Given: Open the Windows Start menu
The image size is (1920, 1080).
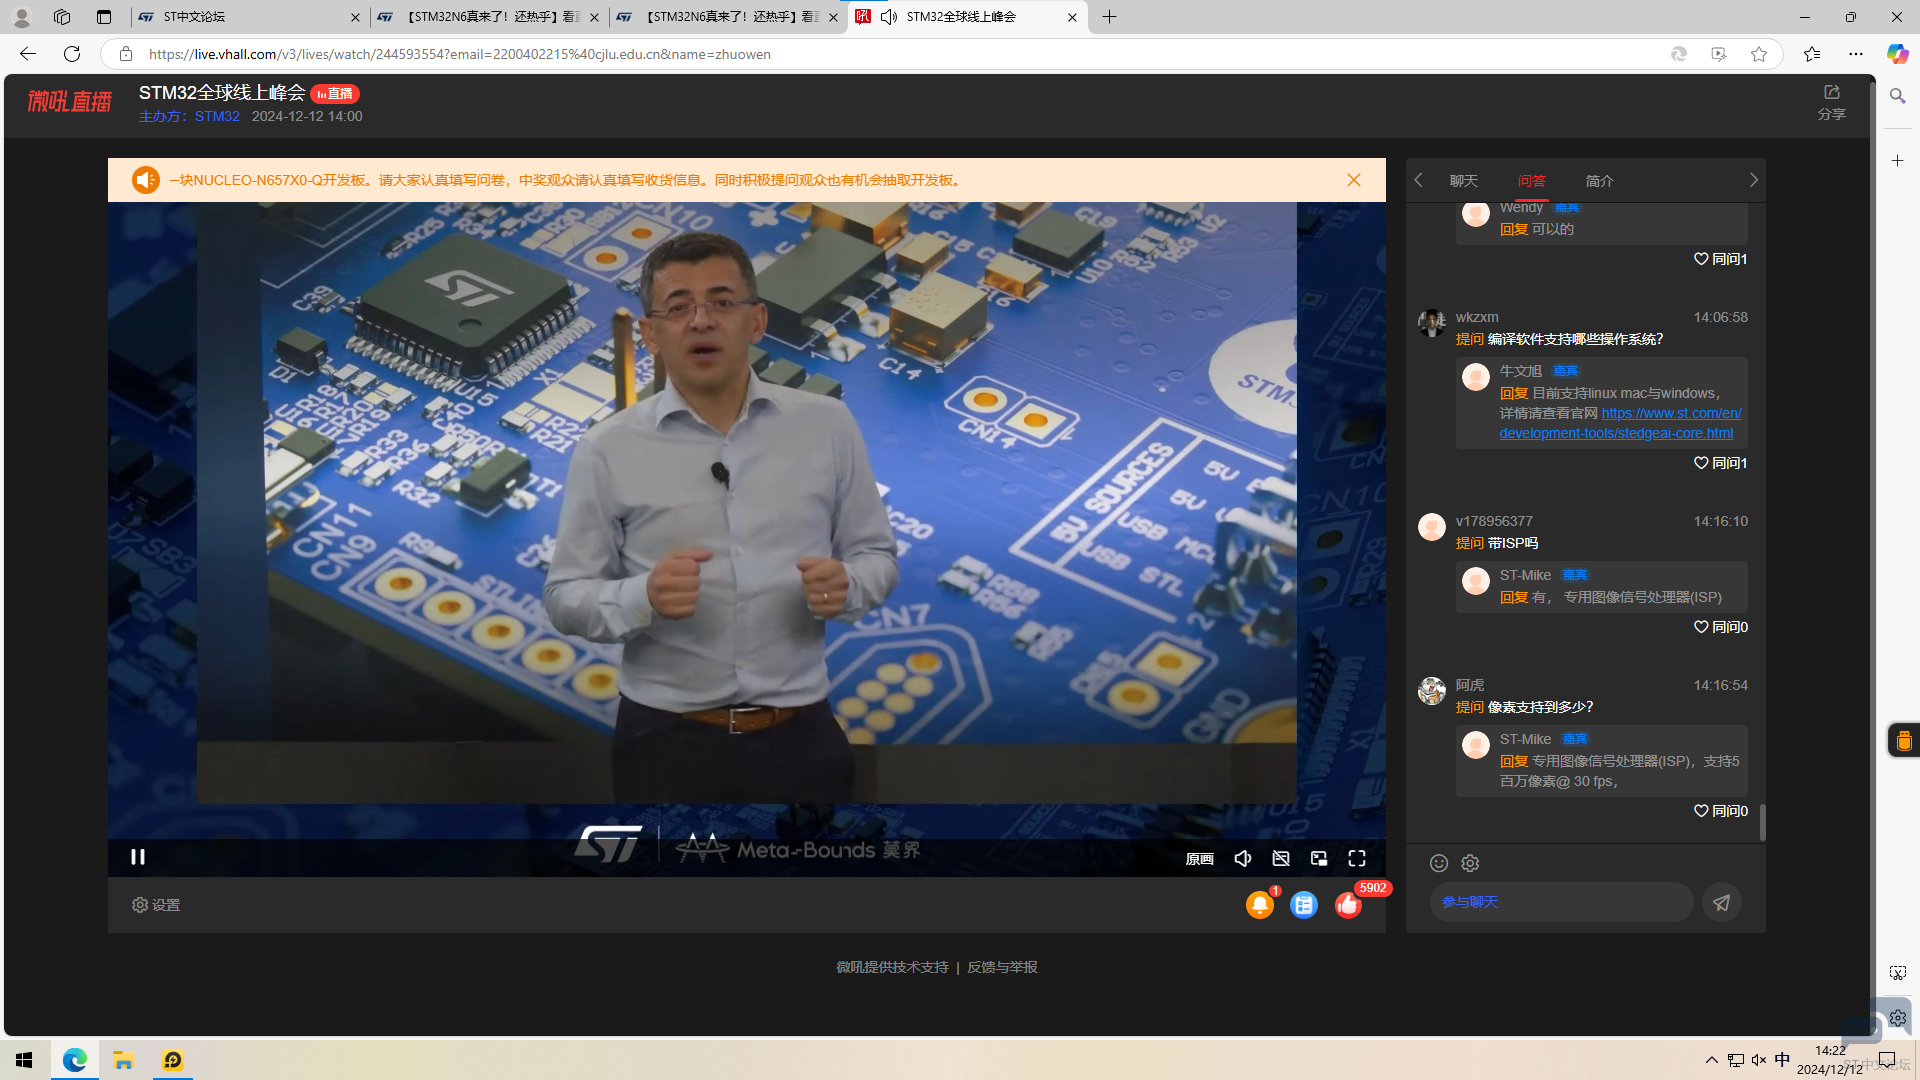Looking at the screenshot, I should pyautogui.click(x=25, y=1060).
